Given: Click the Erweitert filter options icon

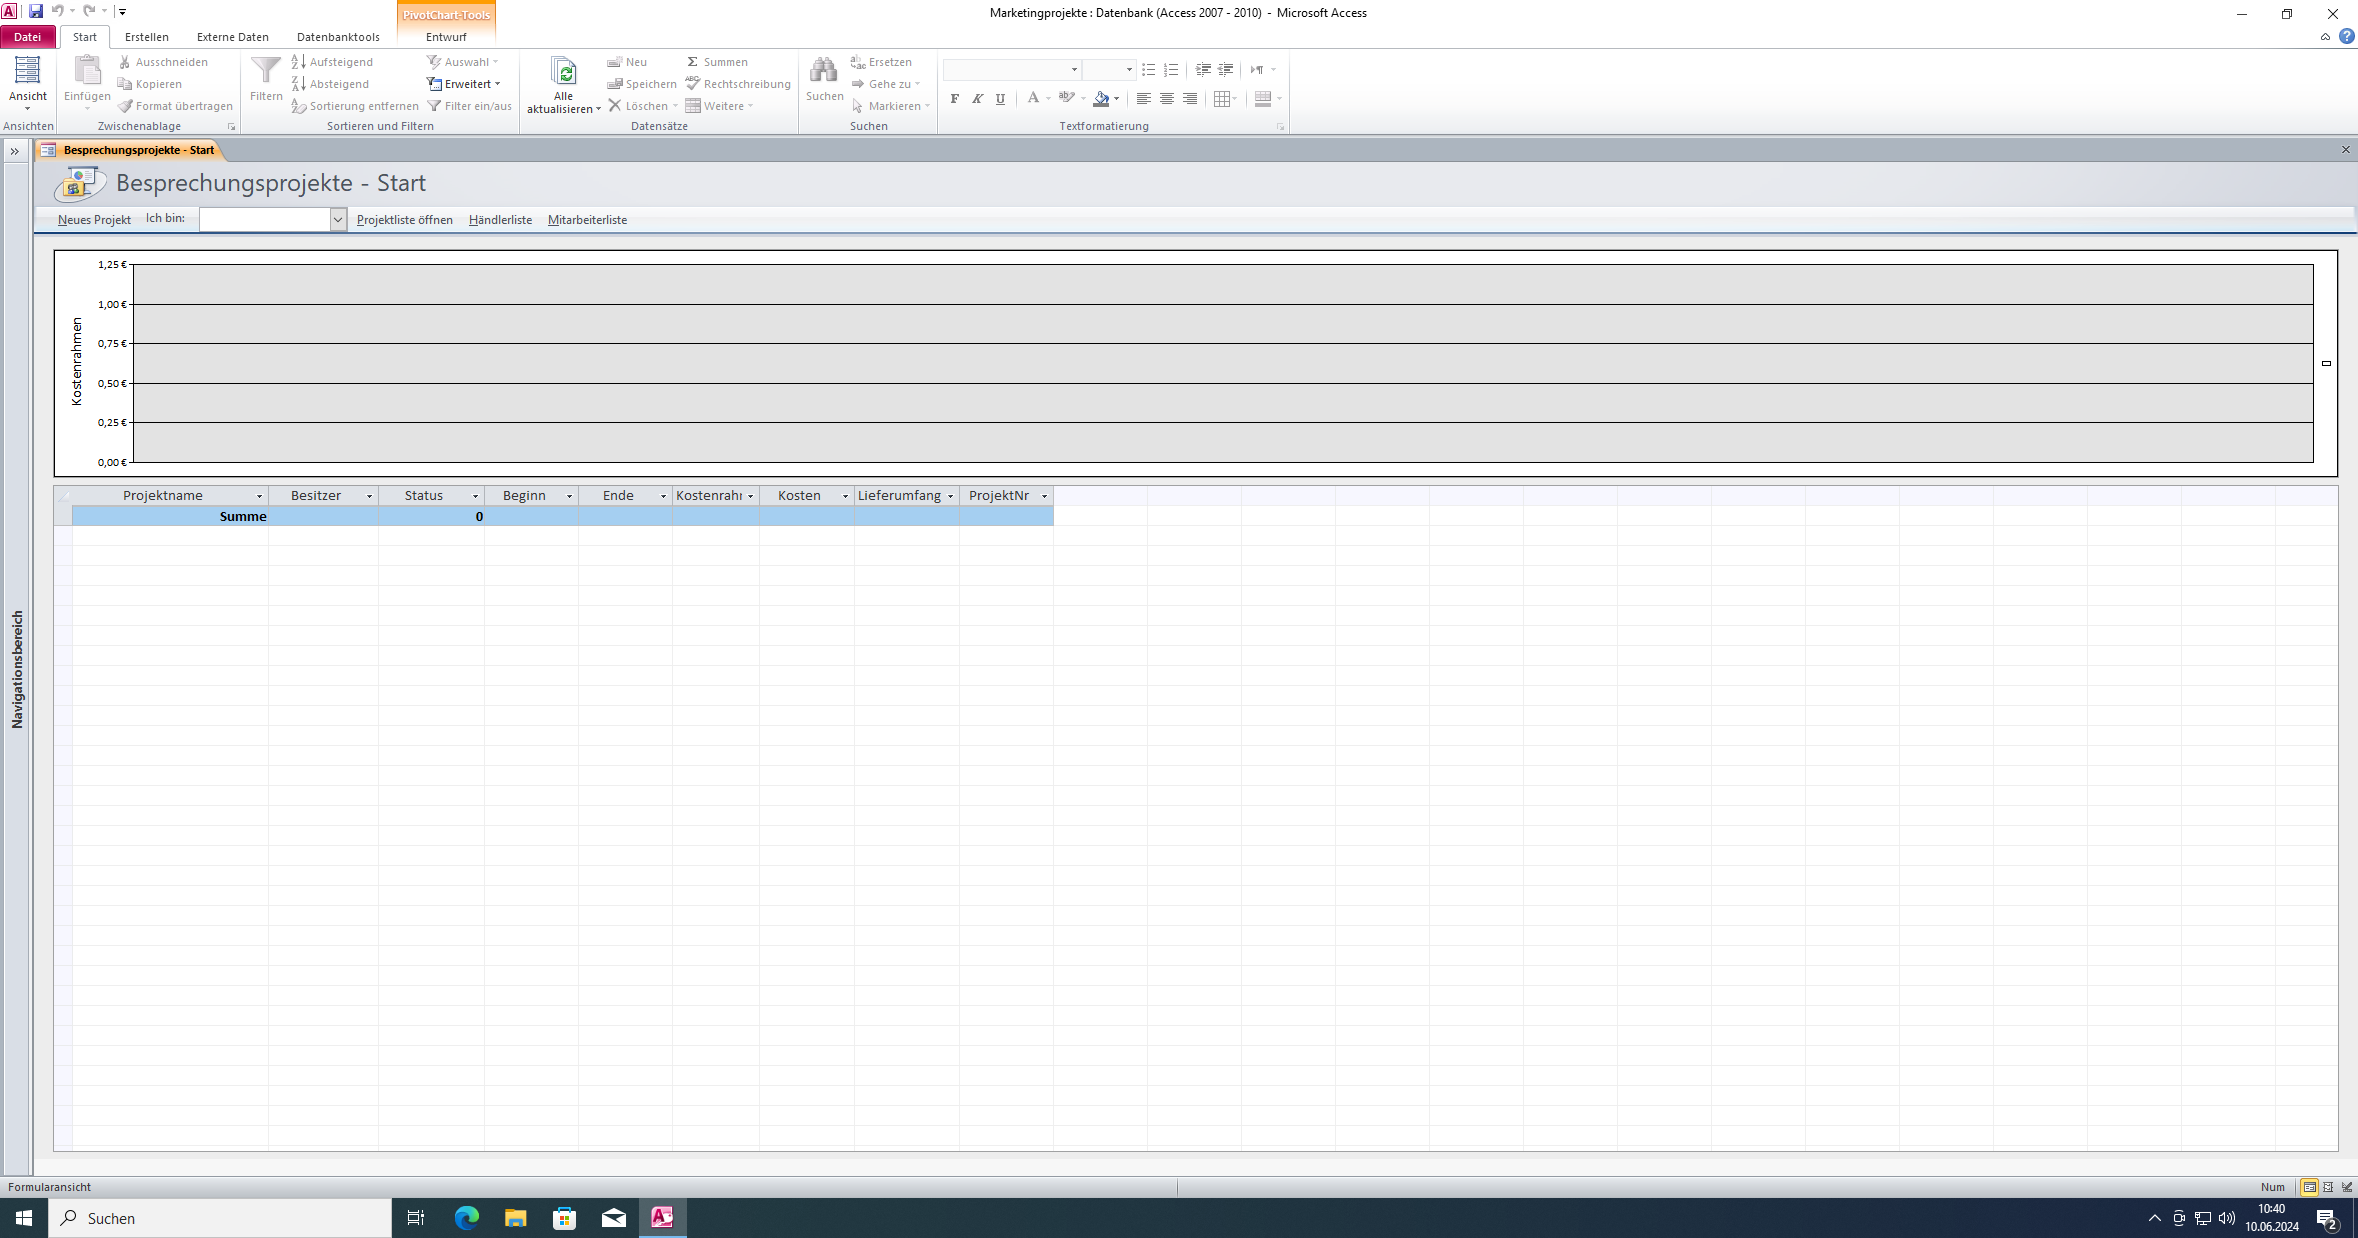Looking at the screenshot, I should 434,84.
